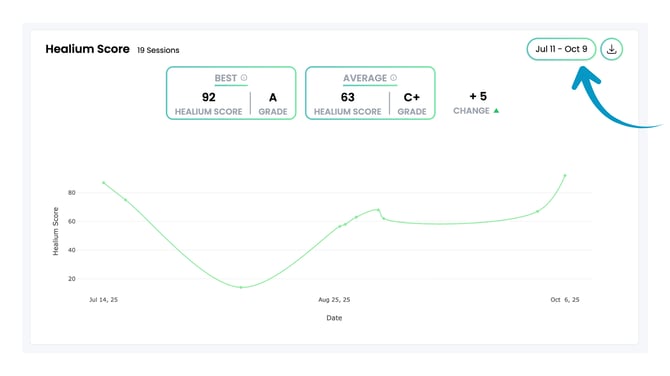Download the Healium Score report
Viewport: 670px width, 376px height.
tap(611, 49)
